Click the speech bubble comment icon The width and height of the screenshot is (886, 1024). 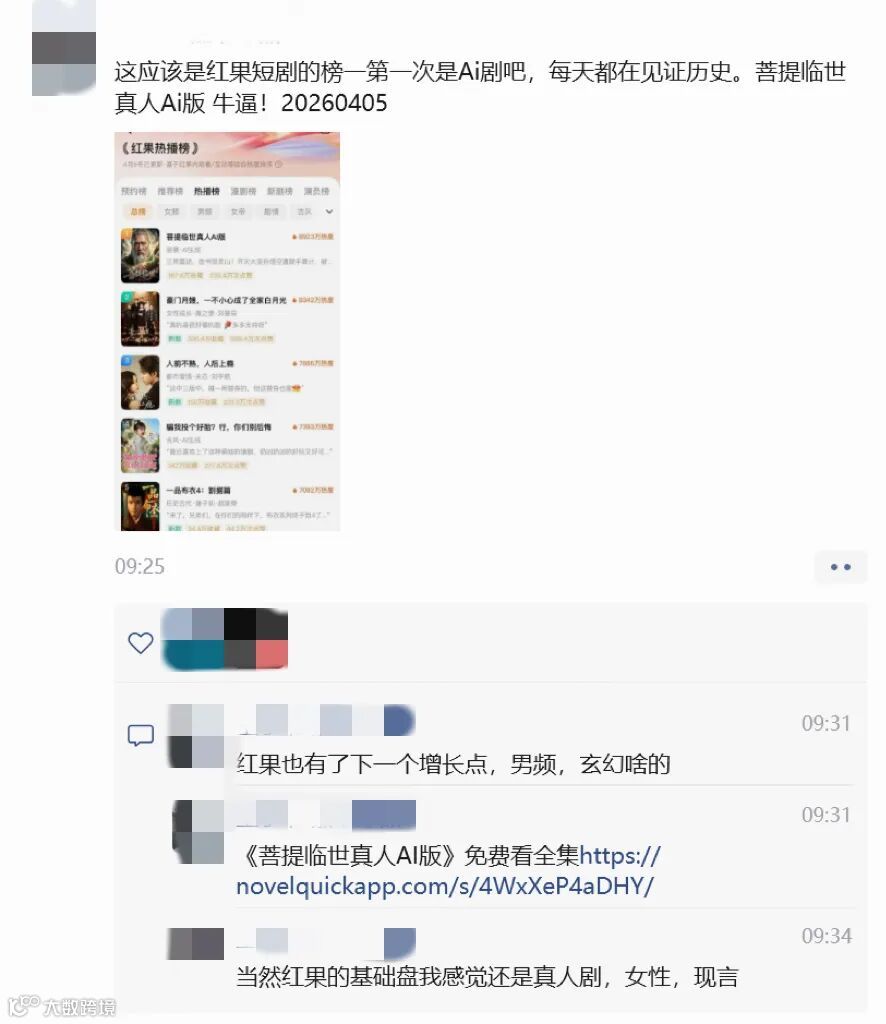[x=140, y=735]
